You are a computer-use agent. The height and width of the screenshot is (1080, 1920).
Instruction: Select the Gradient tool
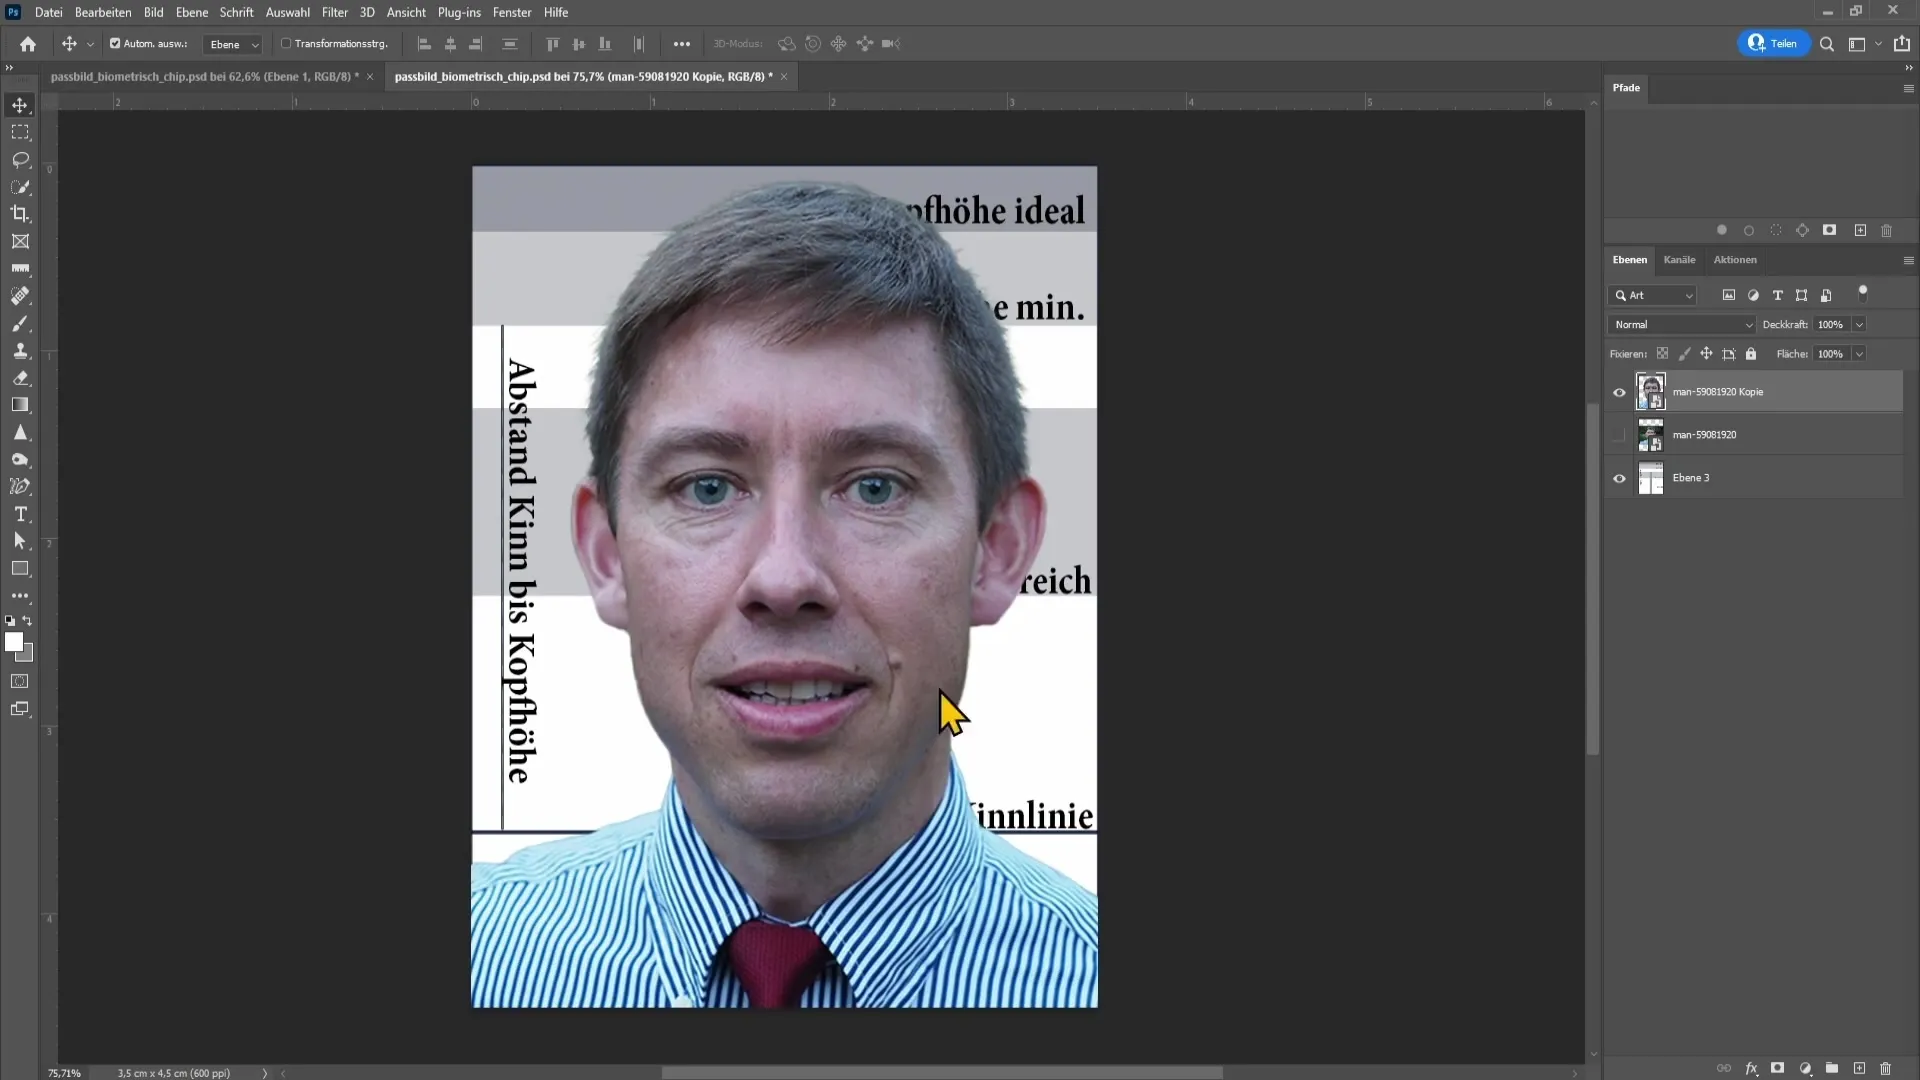point(20,405)
